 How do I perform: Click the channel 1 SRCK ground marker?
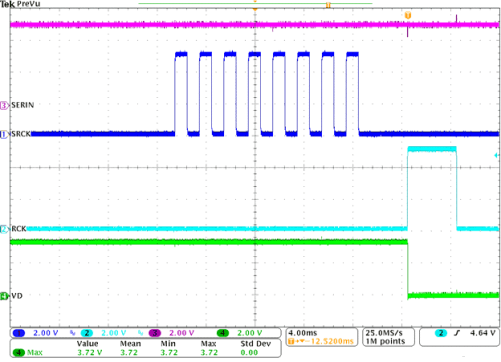coord(4,134)
